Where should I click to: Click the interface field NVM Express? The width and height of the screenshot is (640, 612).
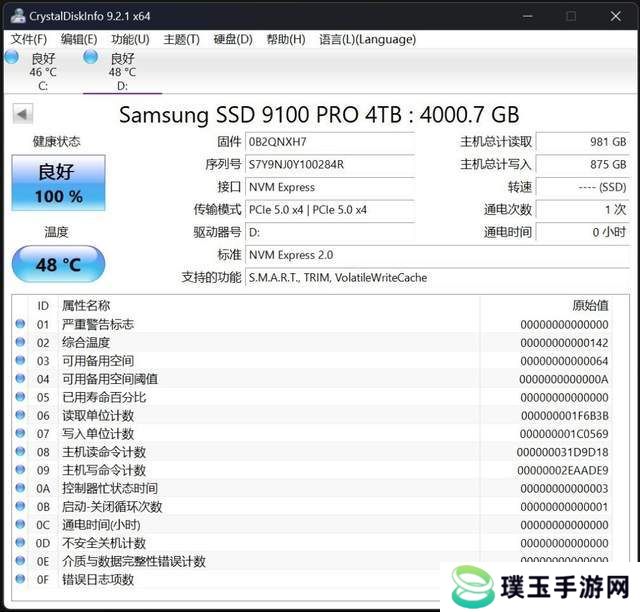(x=330, y=187)
